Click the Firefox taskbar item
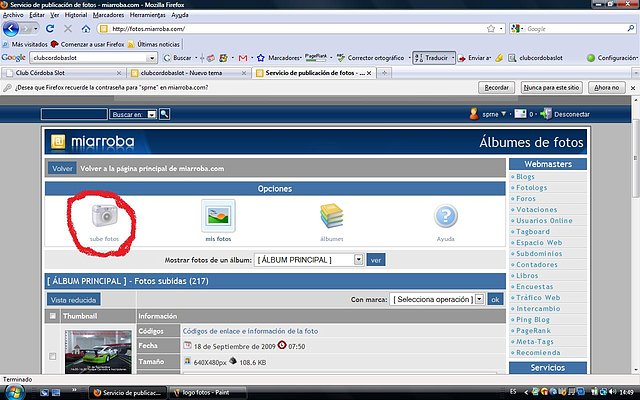The image size is (640, 400). (x=128, y=393)
